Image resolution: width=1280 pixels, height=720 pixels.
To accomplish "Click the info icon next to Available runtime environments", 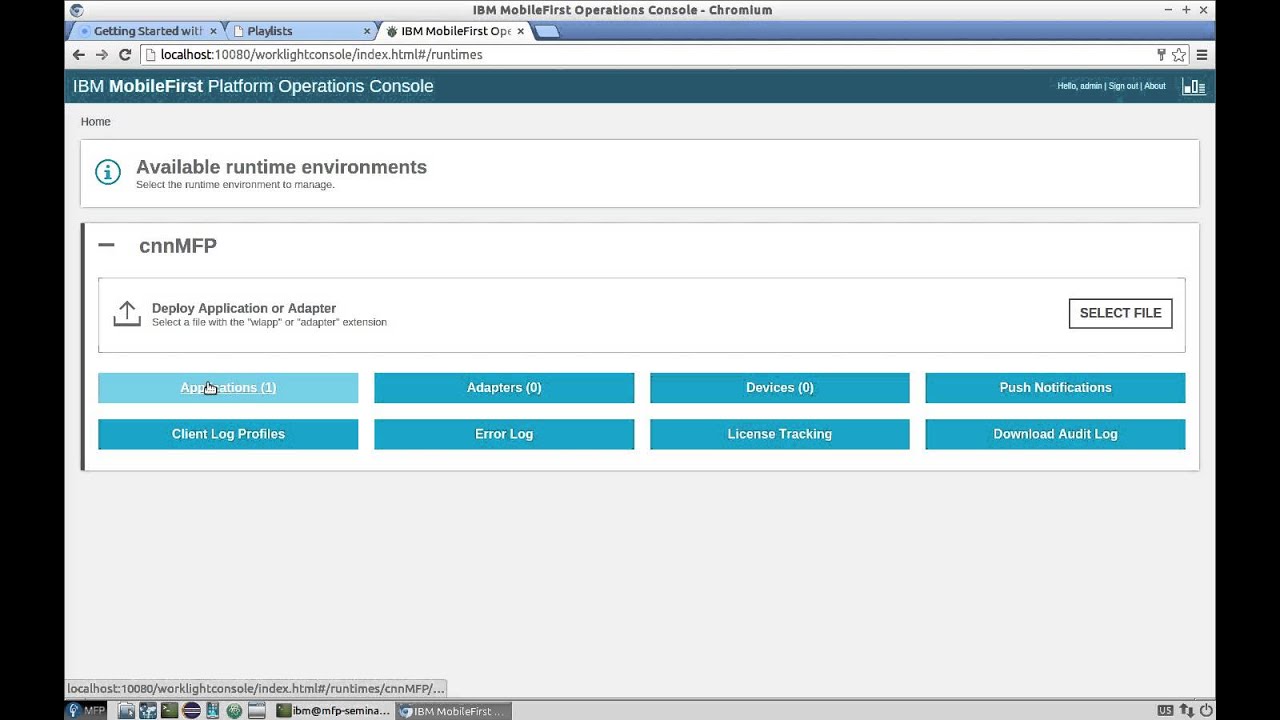I will pyautogui.click(x=108, y=172).
